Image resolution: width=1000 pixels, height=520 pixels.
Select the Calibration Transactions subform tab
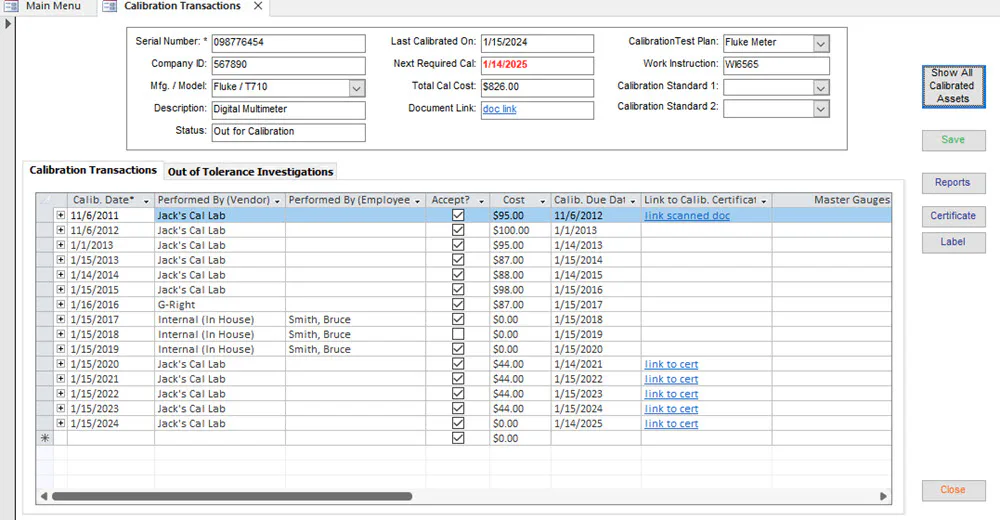point(93,170)
